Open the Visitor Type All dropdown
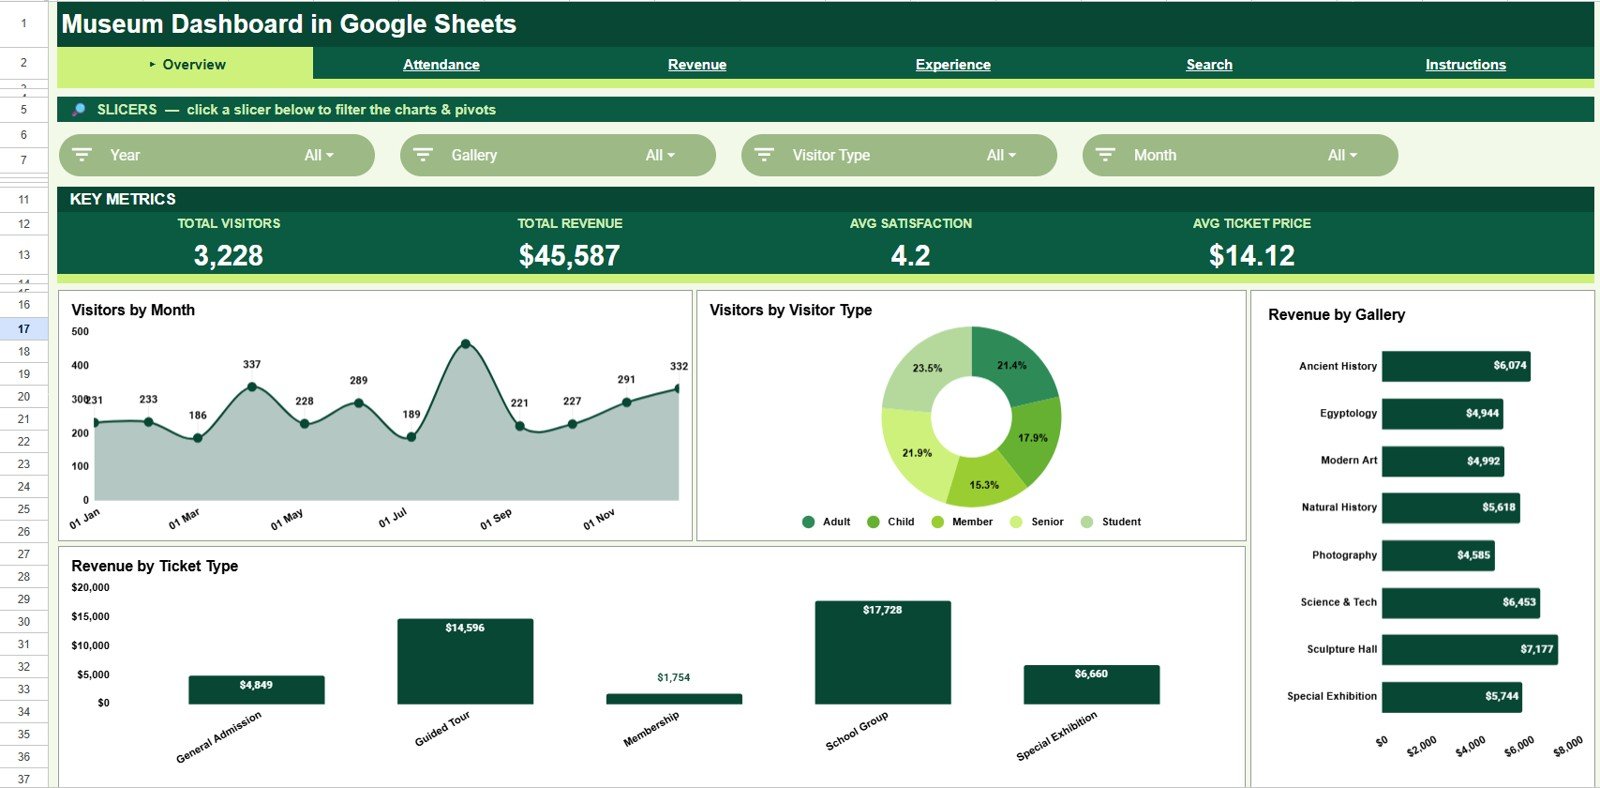1600x788 pixels. tap(1001, 155)
